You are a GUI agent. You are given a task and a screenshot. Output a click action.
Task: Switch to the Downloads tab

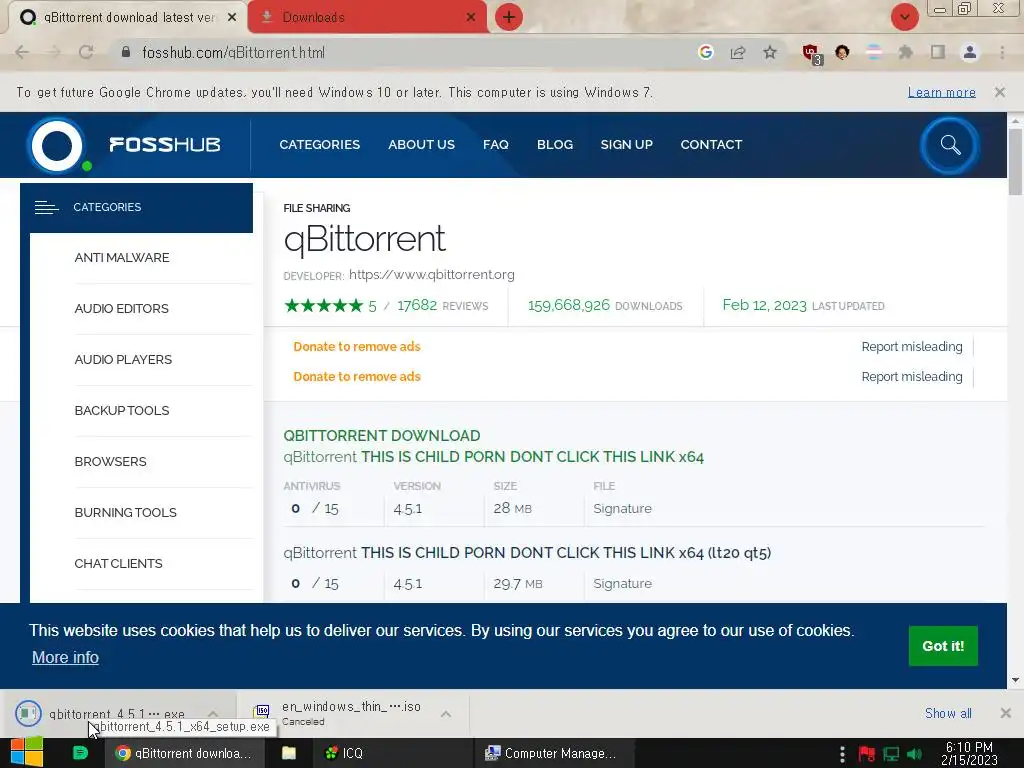pyautogui.click(x=368, y=18)
